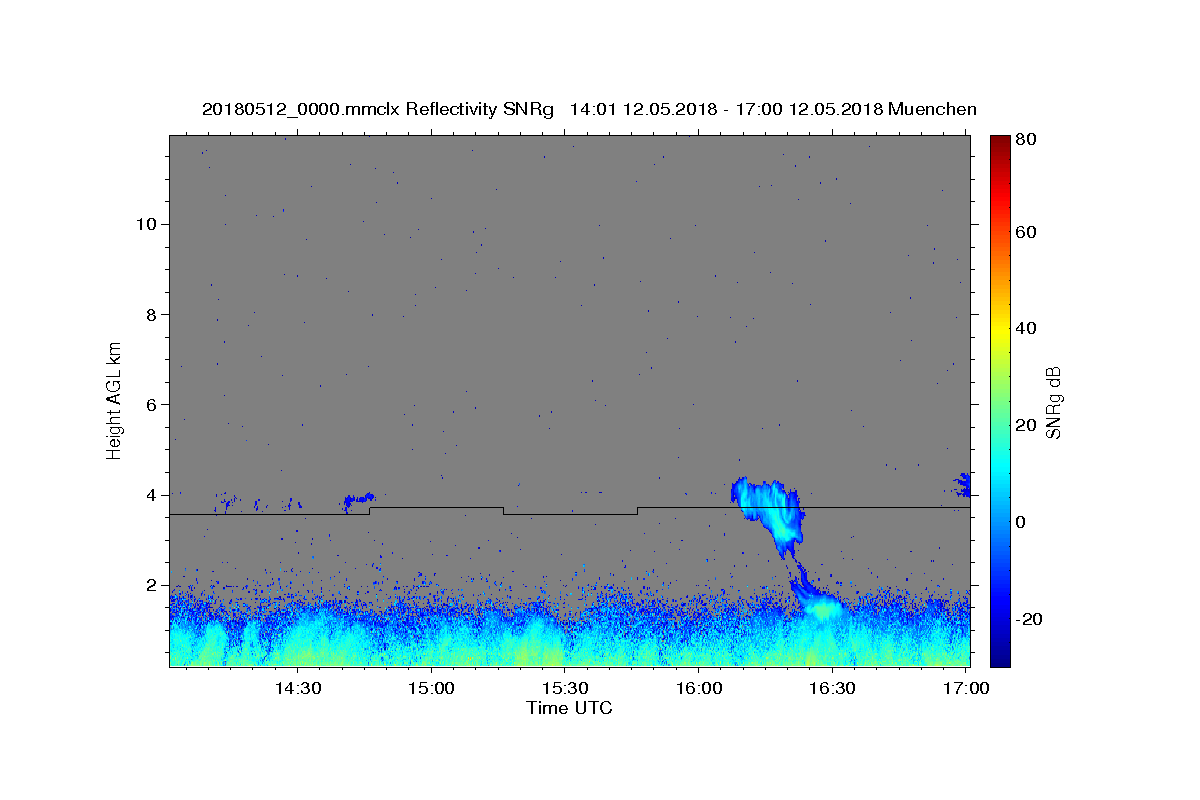Click the 14:30 time tick label
Viewport: 1200px width, 800px height.
297,688
